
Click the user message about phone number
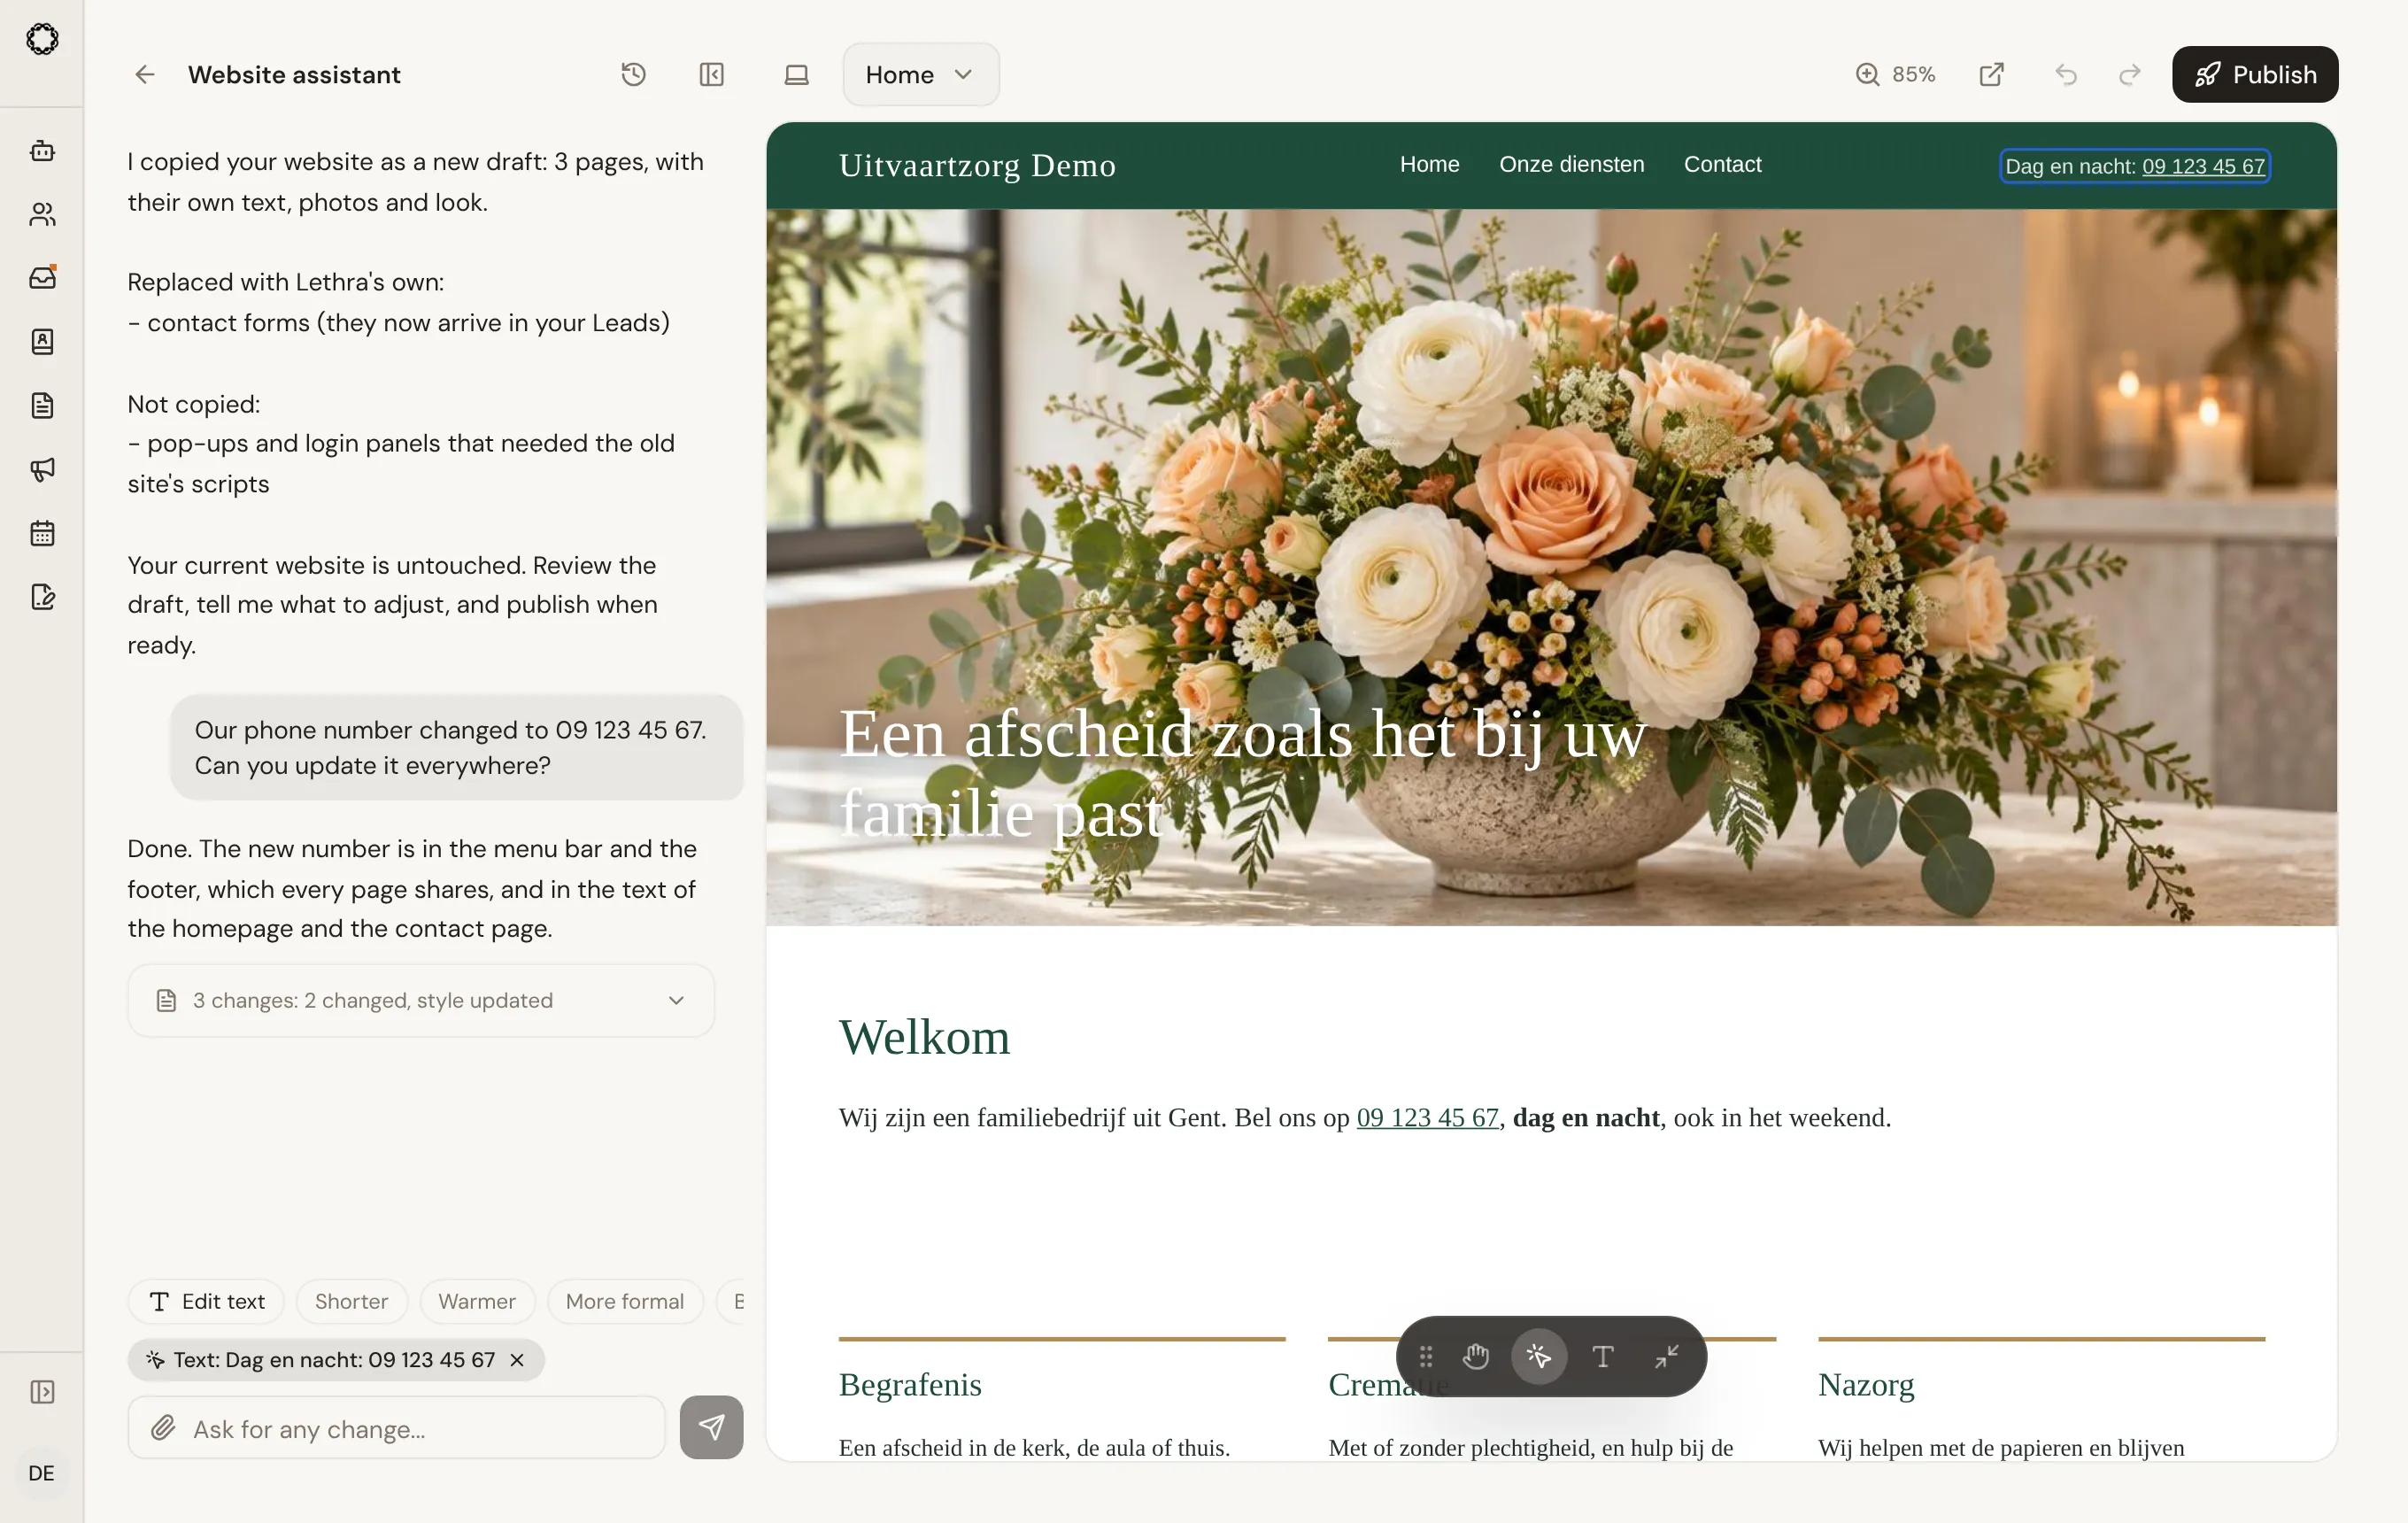(456, 748)
